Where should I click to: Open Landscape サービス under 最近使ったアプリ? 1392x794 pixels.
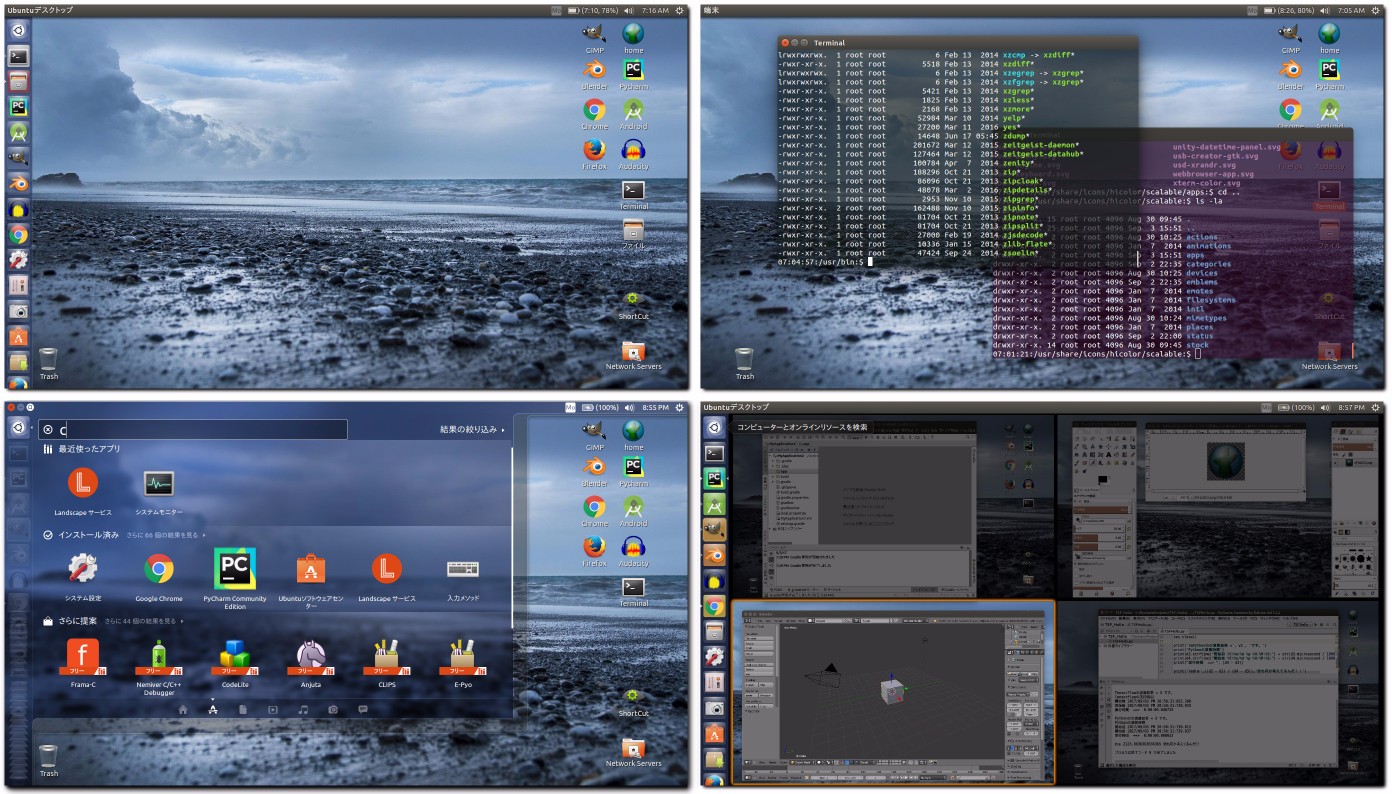(x=83, y=491)
